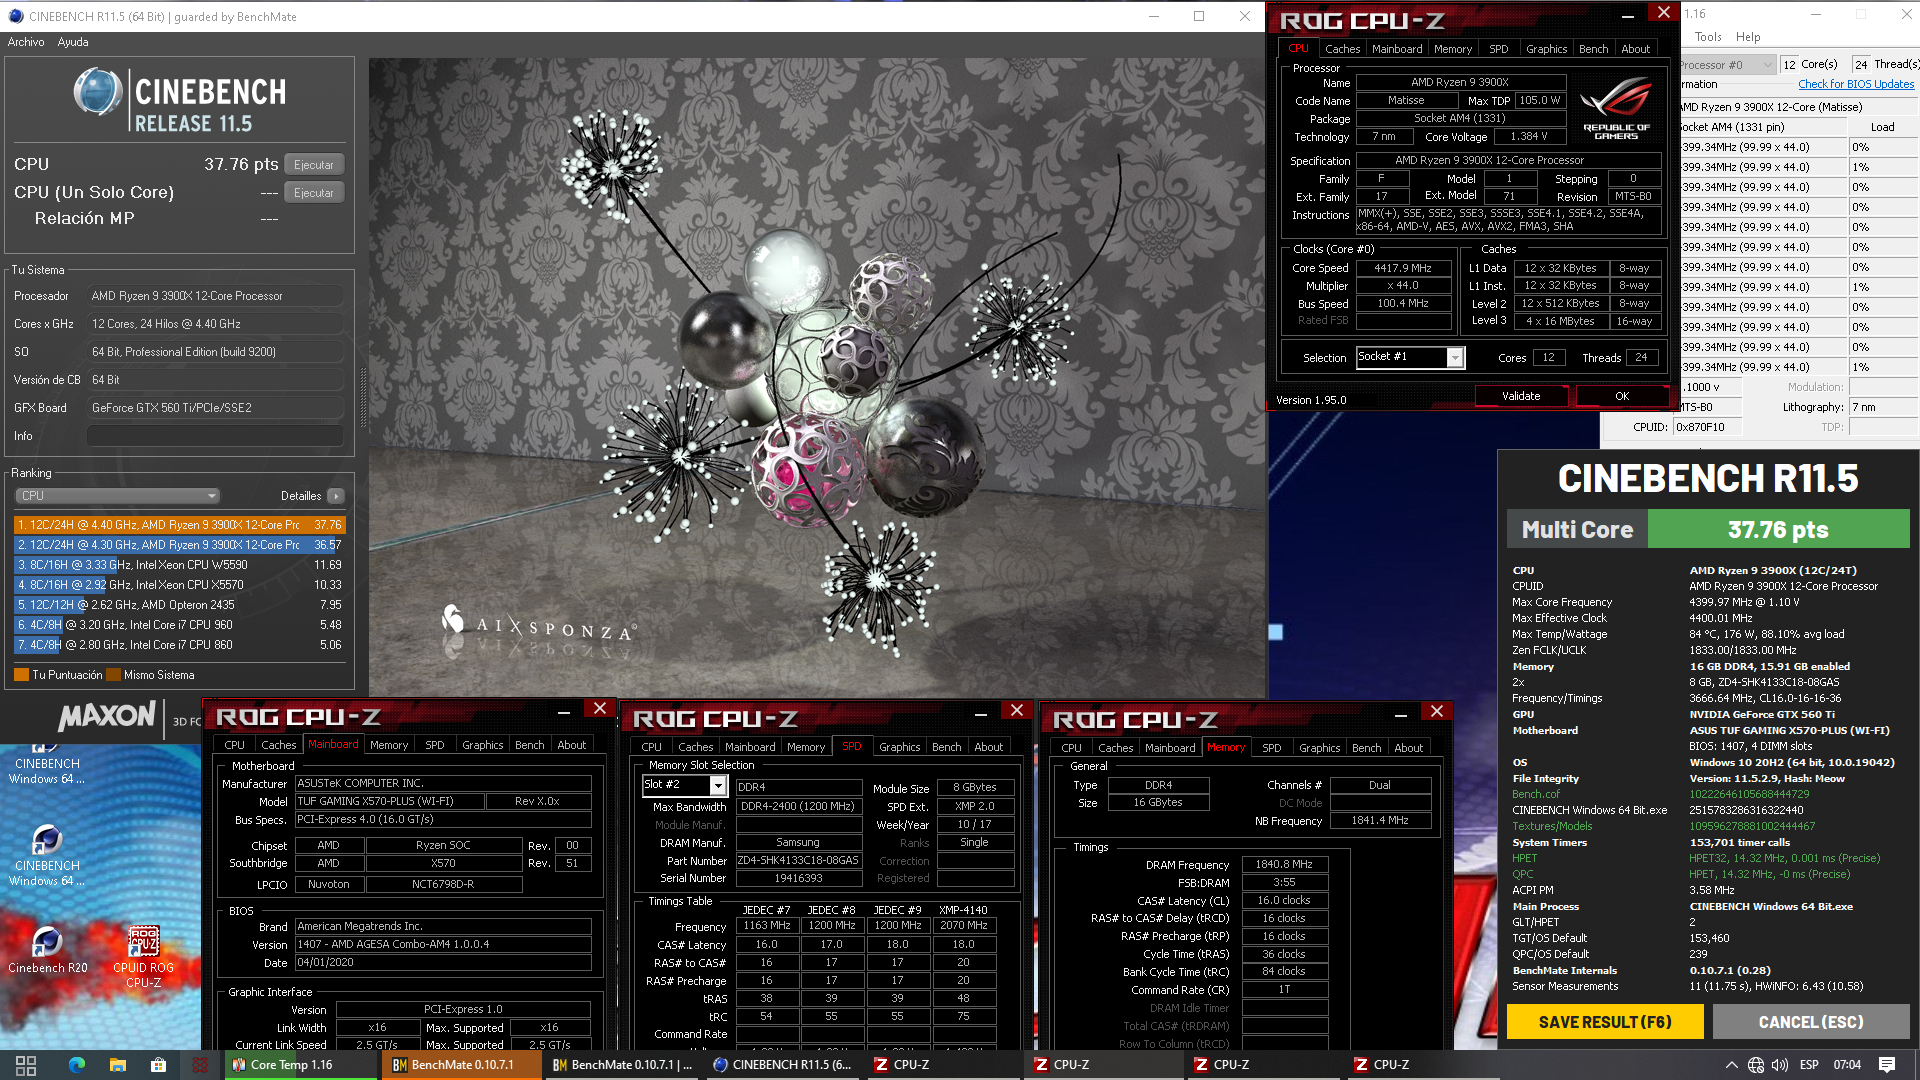Open the Cinebench R20 desktop shortcut

(x=47, y=949)
